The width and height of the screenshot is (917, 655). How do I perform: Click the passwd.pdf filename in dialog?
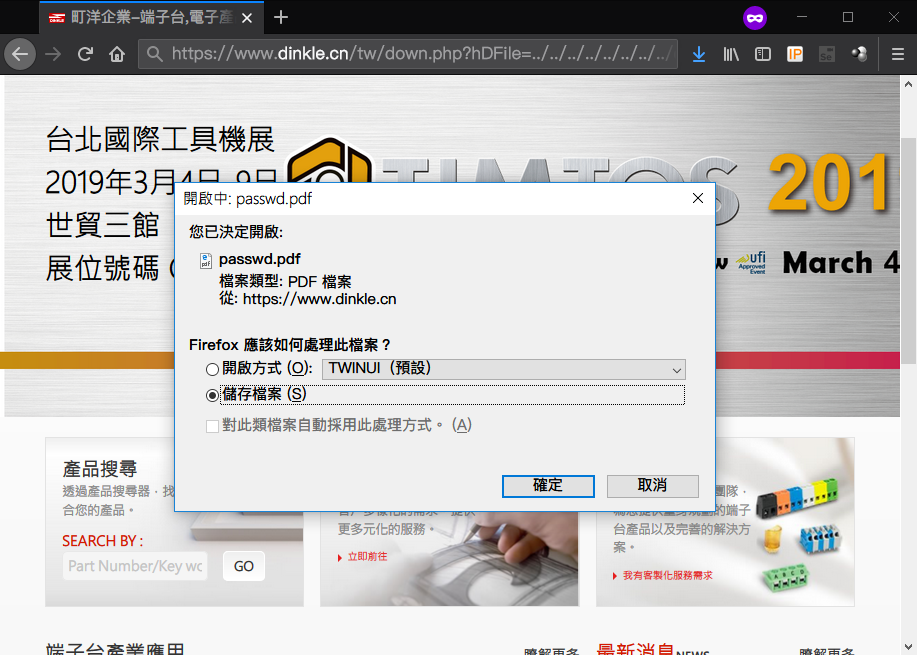tap(260, 259)
